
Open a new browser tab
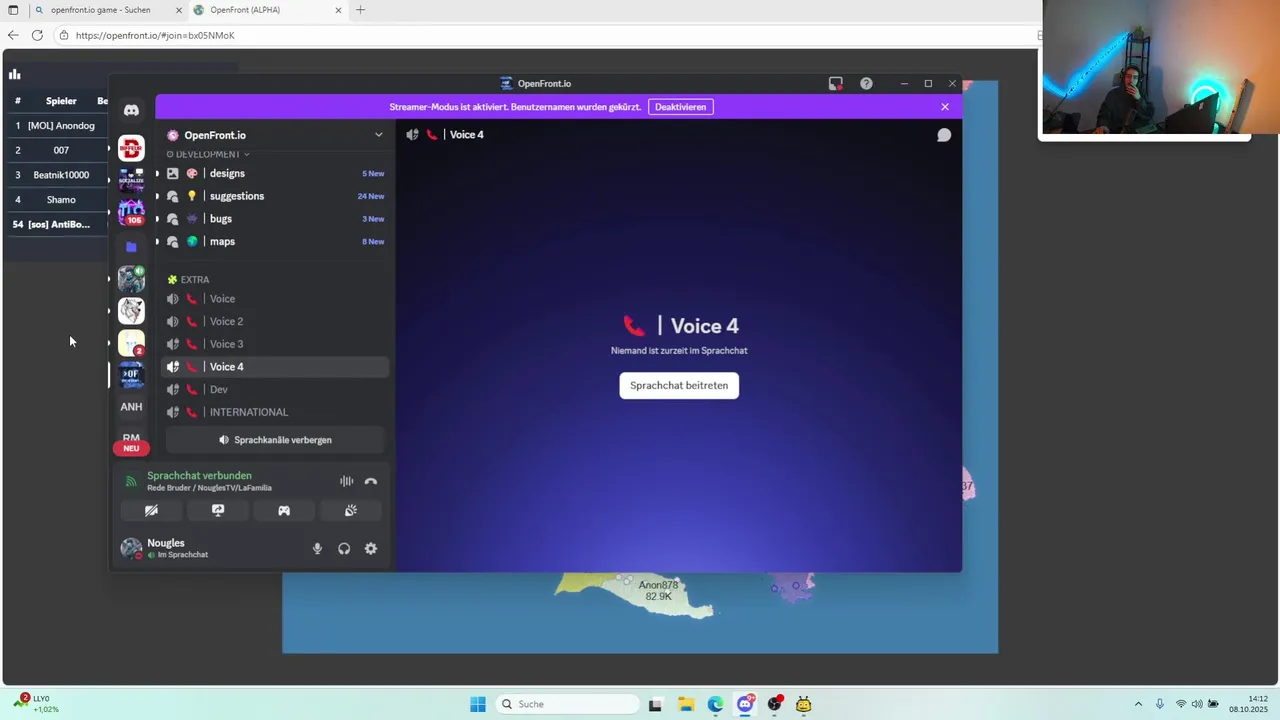click(x=360, y=10)
